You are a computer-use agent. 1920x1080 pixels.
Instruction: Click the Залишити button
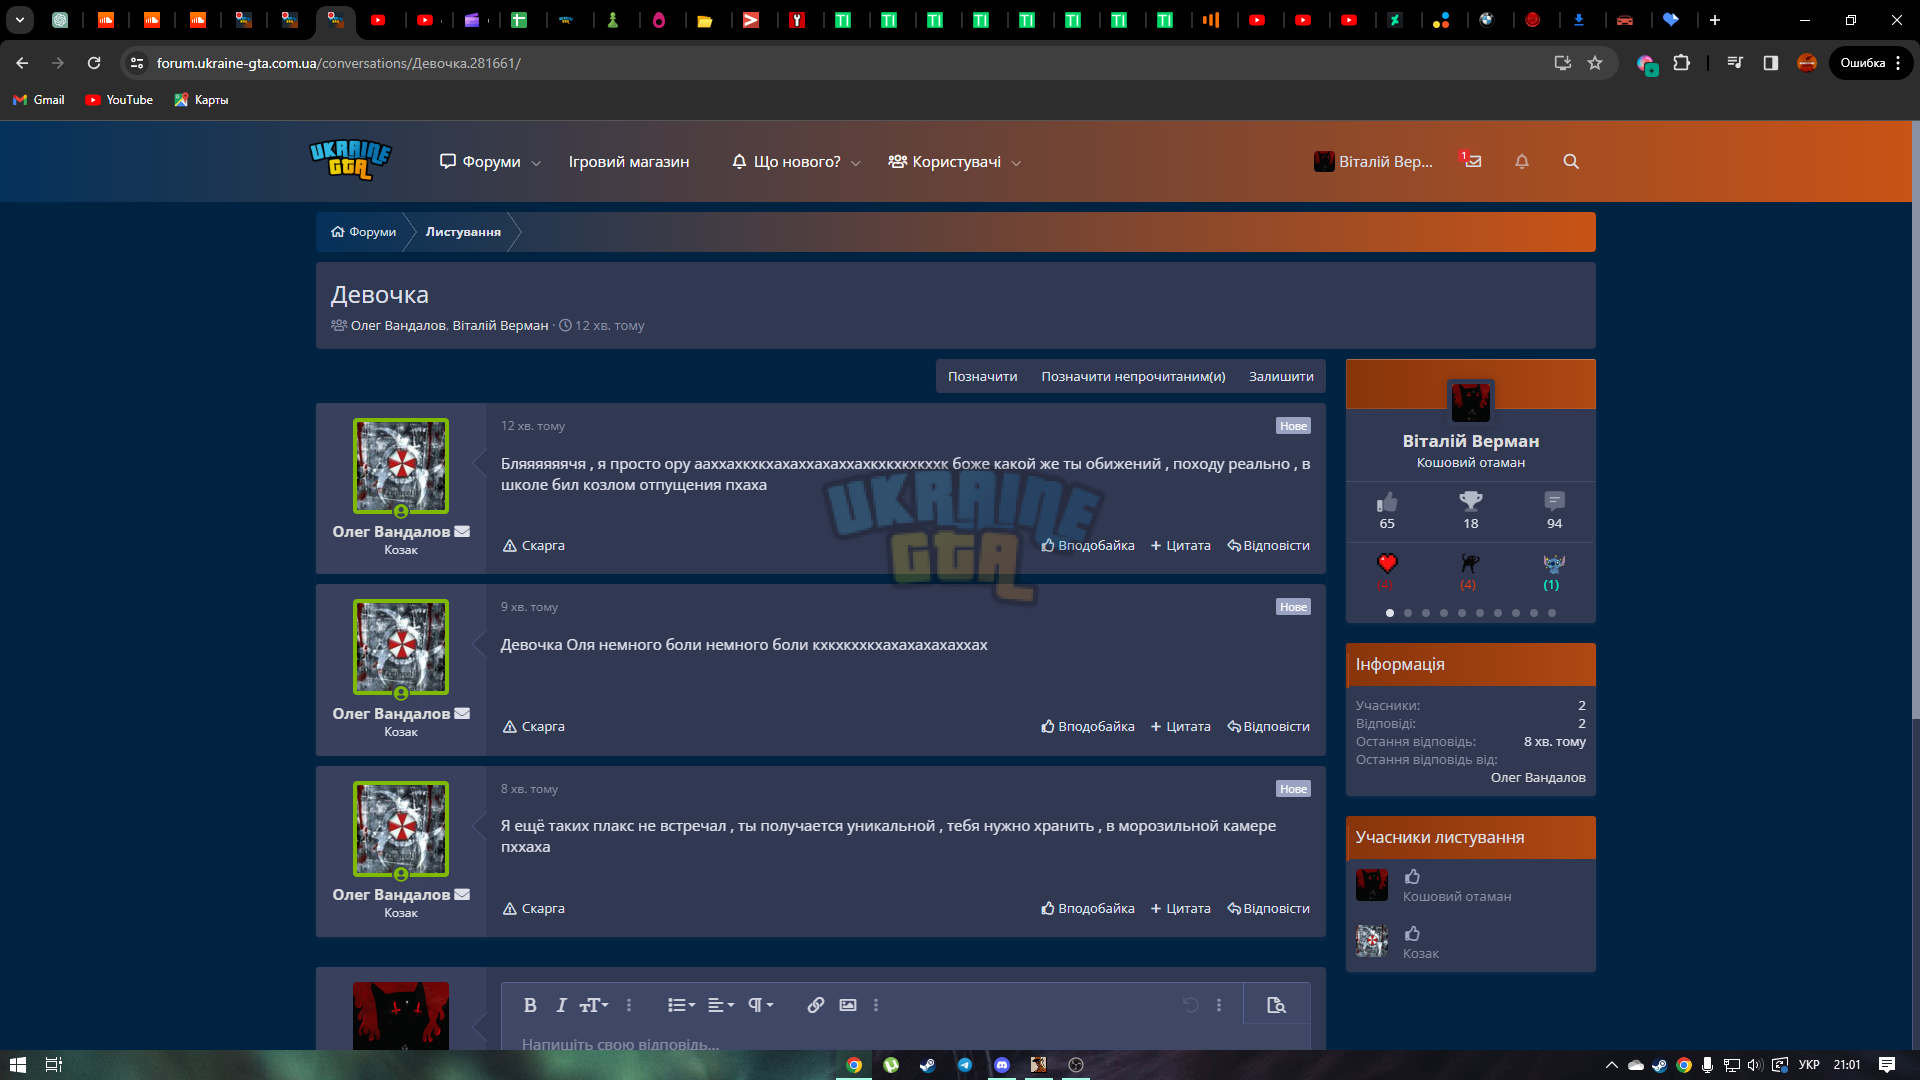tap(1281, 377)
